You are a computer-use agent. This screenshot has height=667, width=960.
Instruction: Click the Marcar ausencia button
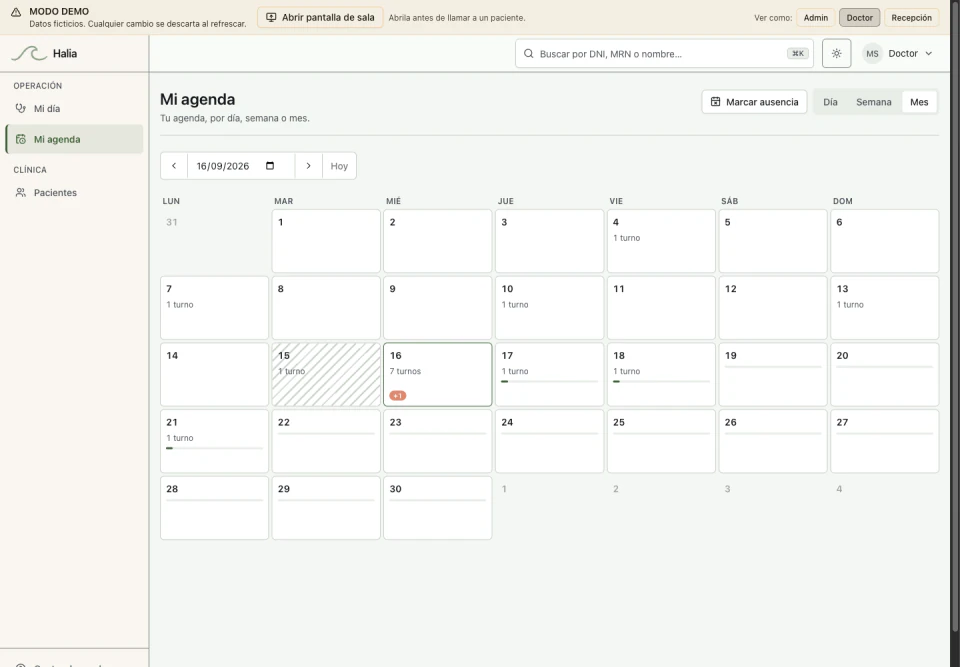pos(754,102)
